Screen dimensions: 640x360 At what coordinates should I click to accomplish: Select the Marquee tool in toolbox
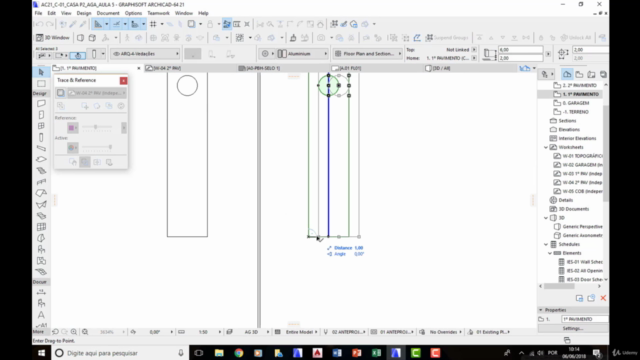pyautogui.click(x=41, y=84)
